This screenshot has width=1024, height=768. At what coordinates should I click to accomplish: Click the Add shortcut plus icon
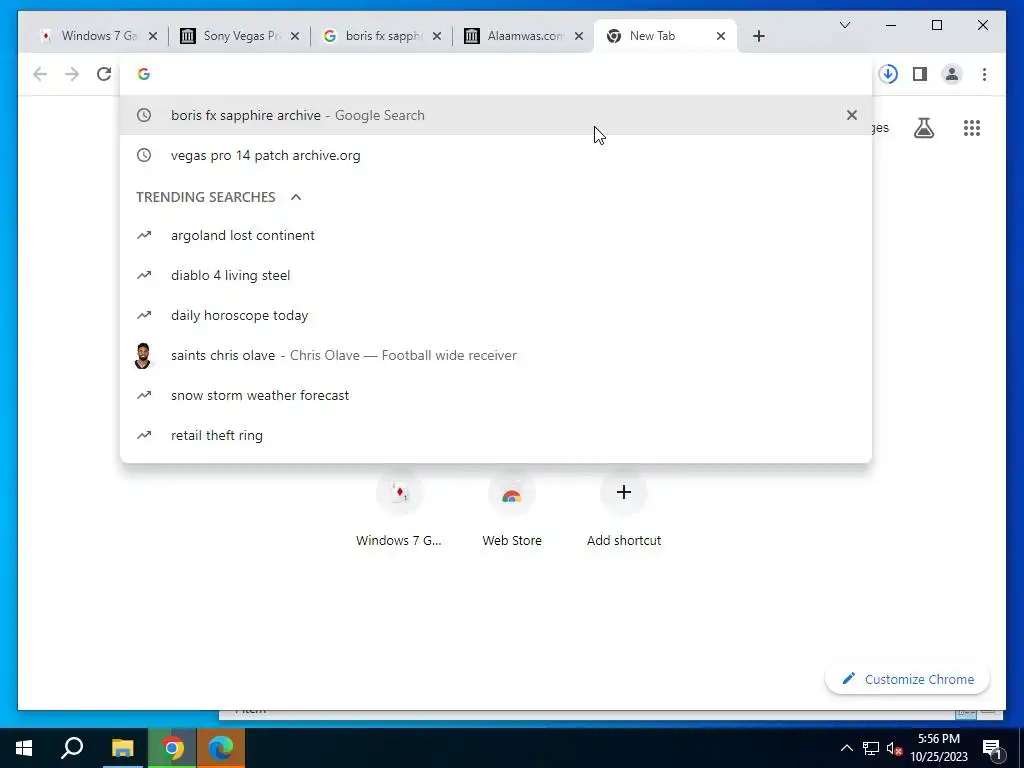[x=624, y=492]
